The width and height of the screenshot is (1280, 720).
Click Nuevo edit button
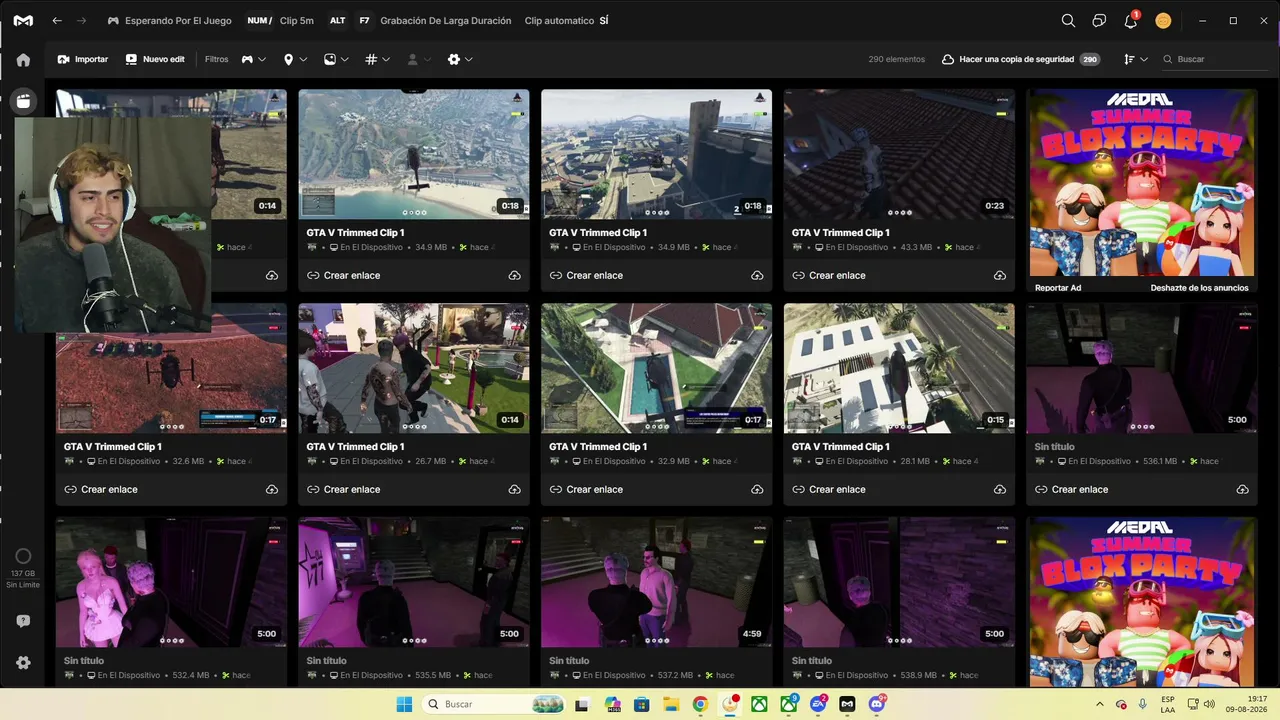pos(155,60)
